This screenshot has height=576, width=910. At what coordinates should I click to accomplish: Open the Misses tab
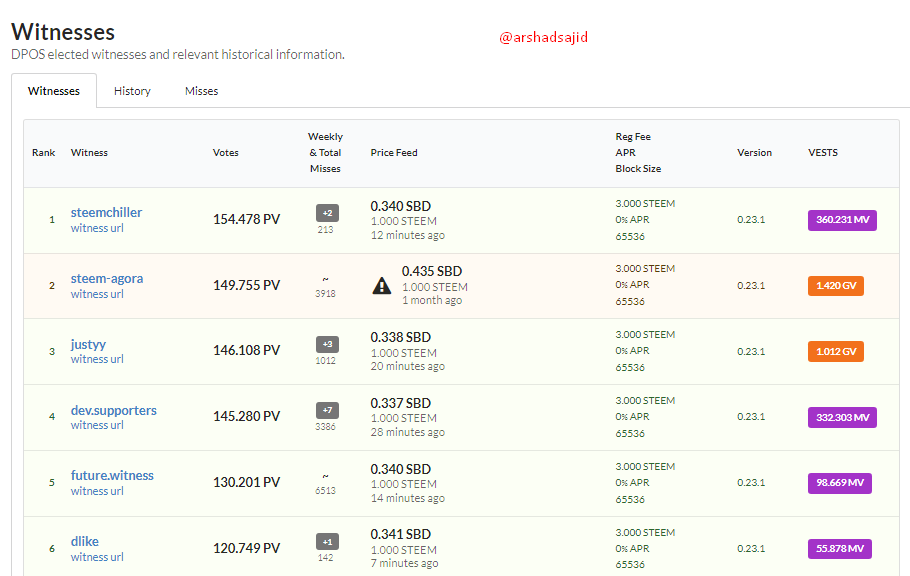201,91
